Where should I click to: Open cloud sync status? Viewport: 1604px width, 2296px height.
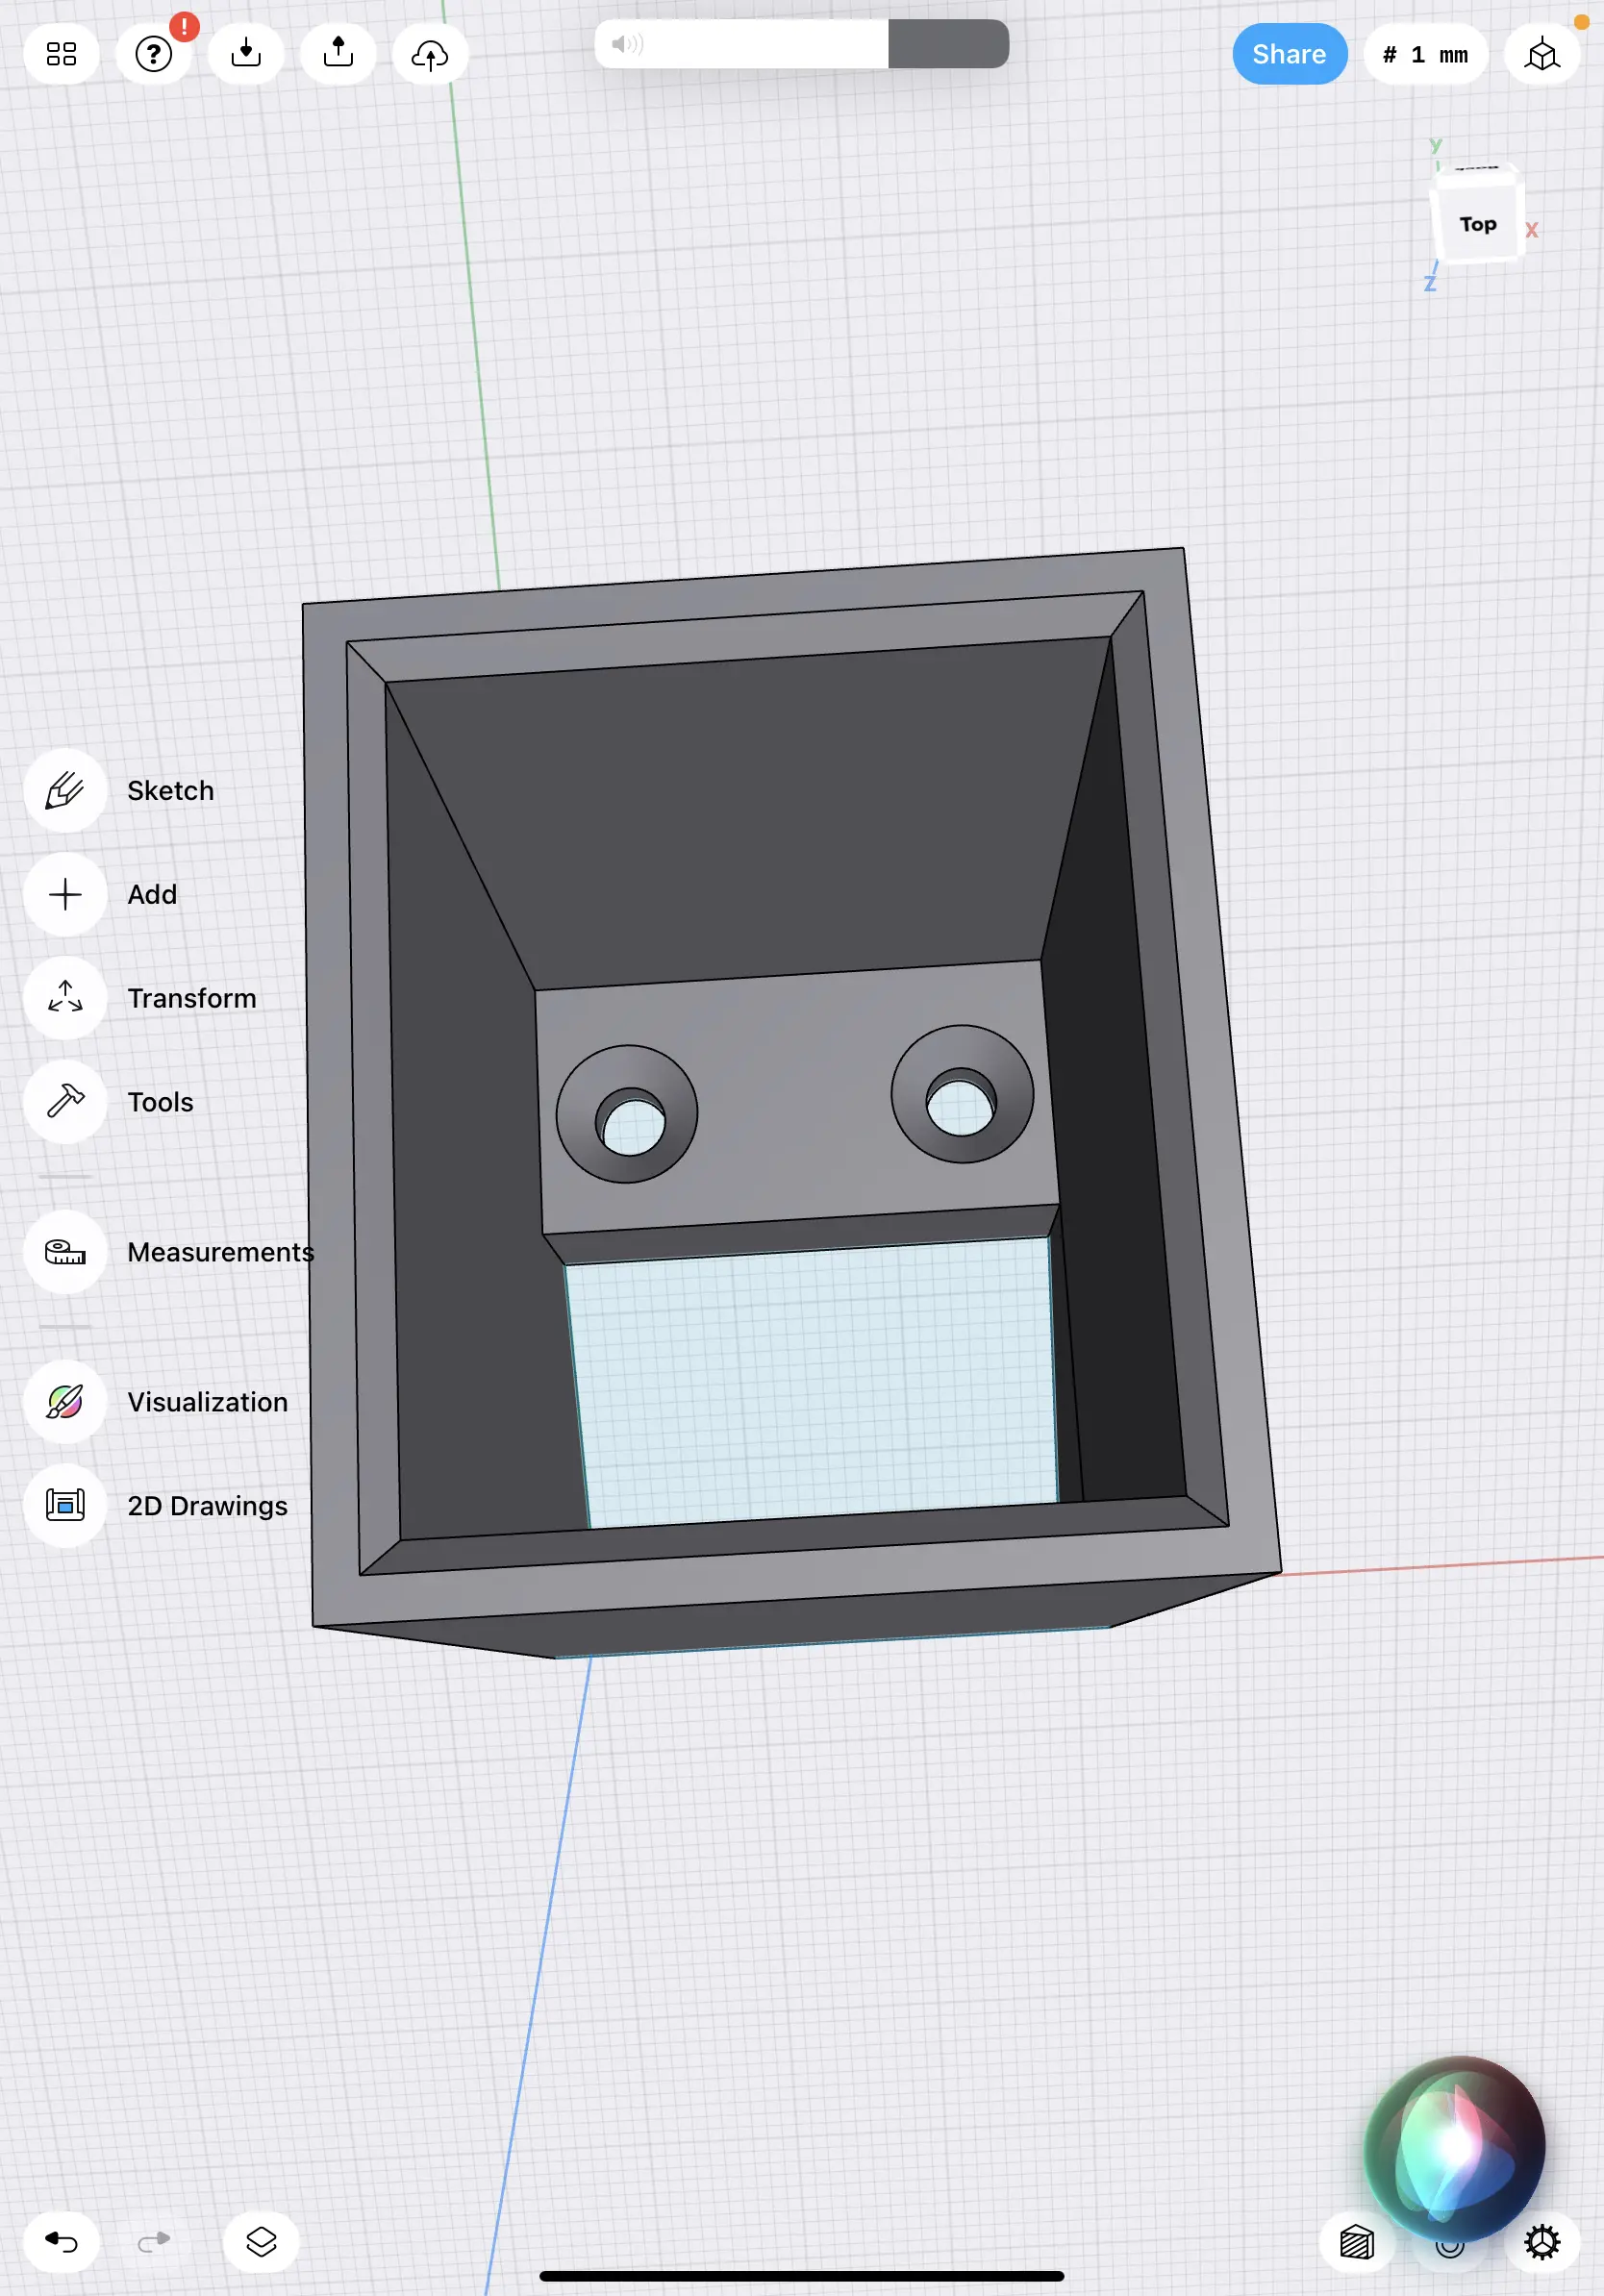(430, 54)
